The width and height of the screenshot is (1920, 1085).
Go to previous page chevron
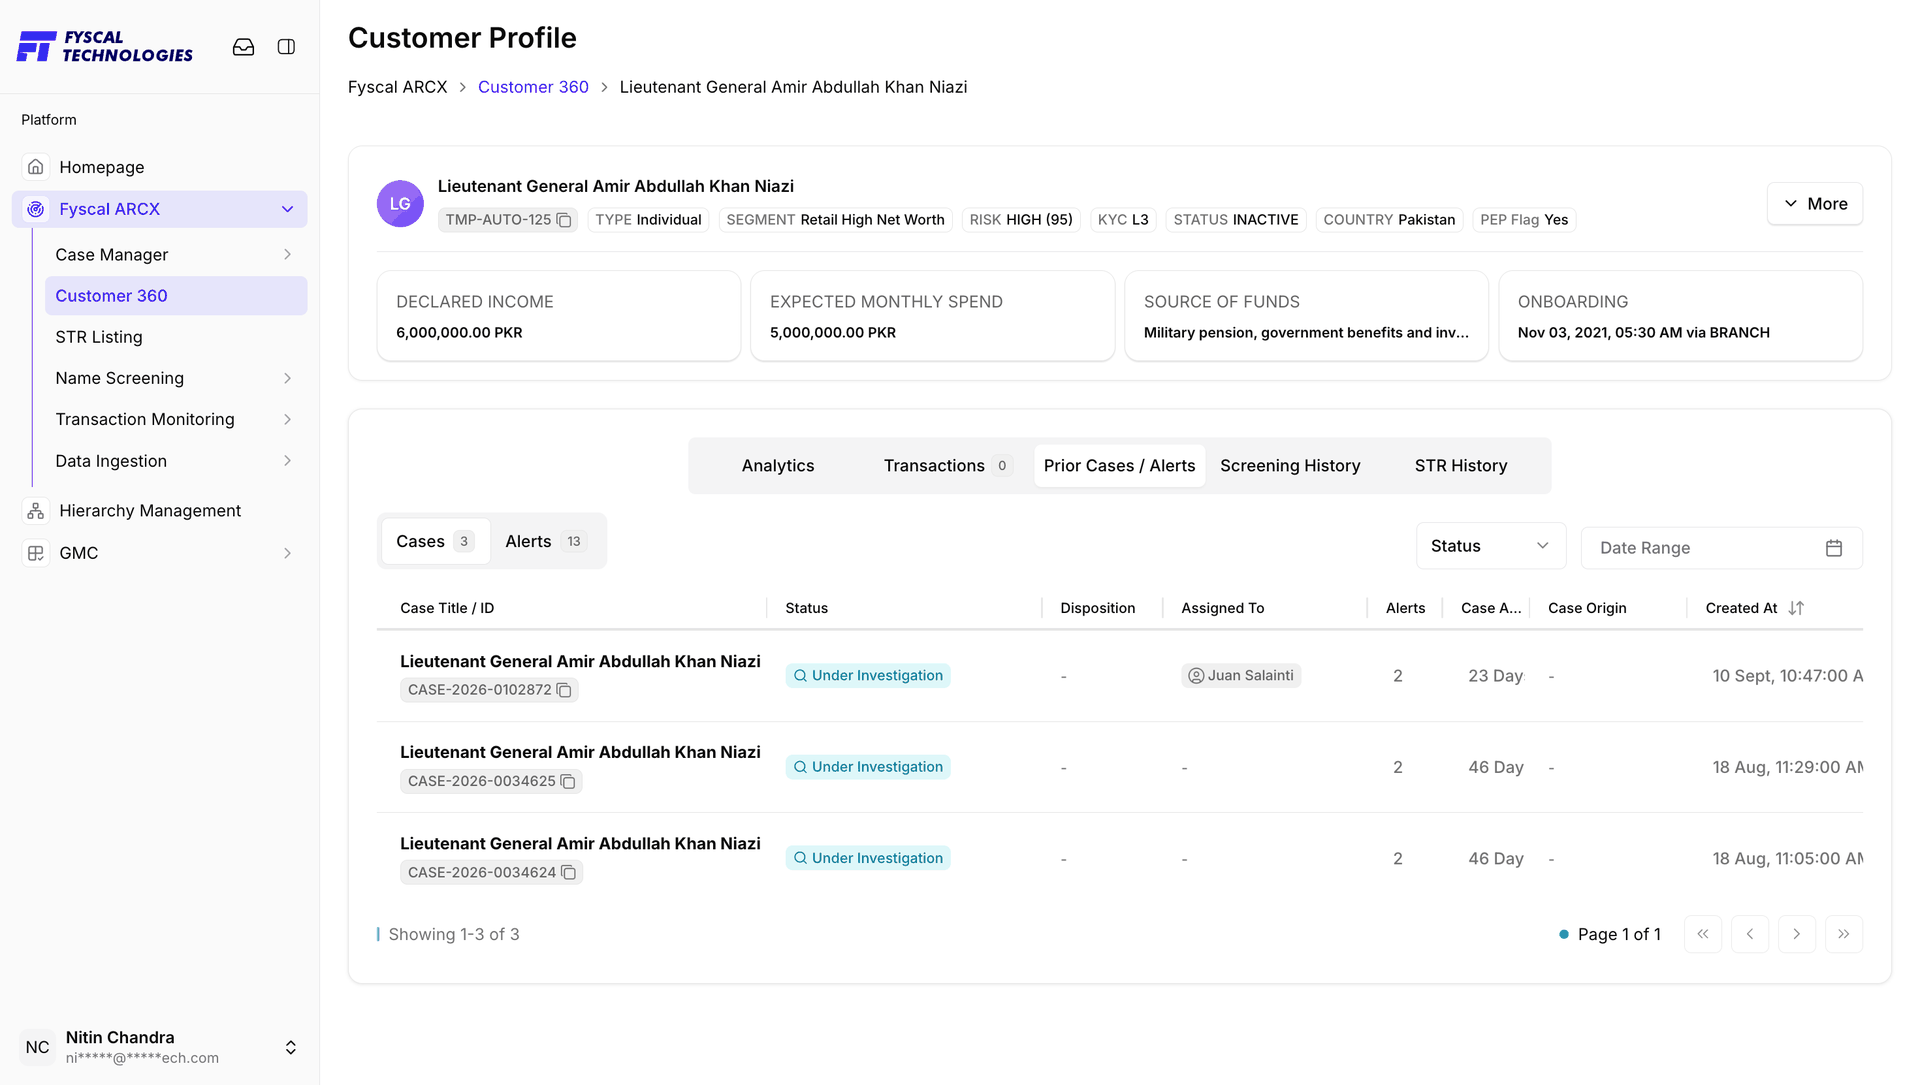(1750, 934)
